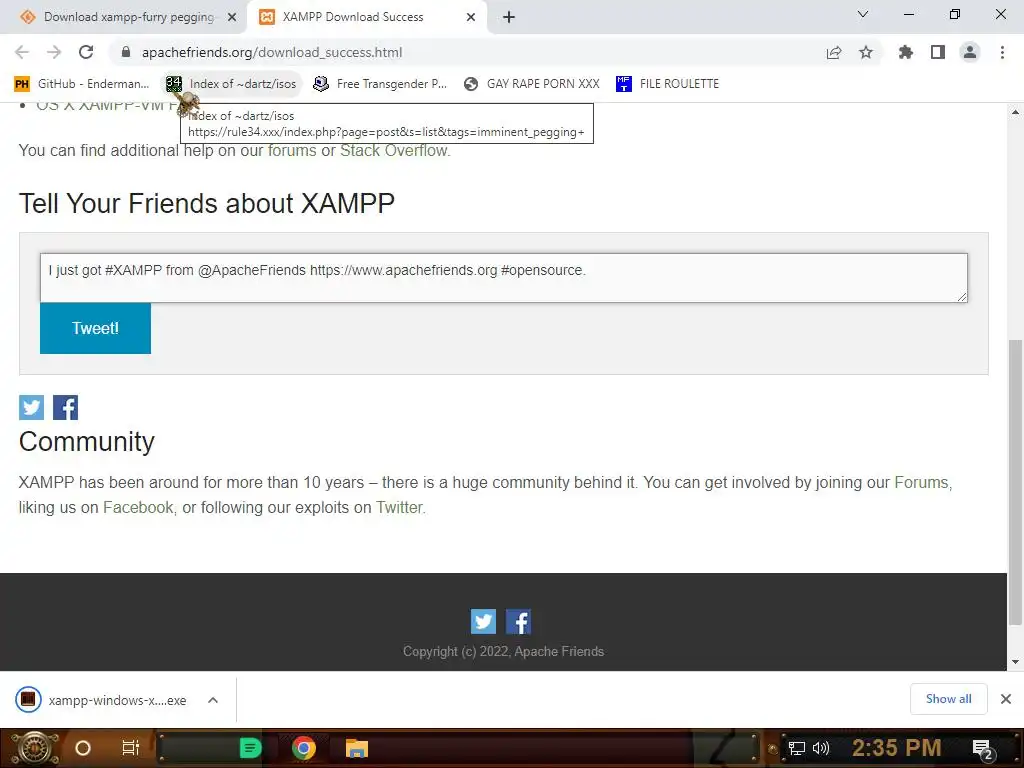The image size is (1024, 768).
Task: Open the Extensions puzzle icon
Action: tap(906, 52)
